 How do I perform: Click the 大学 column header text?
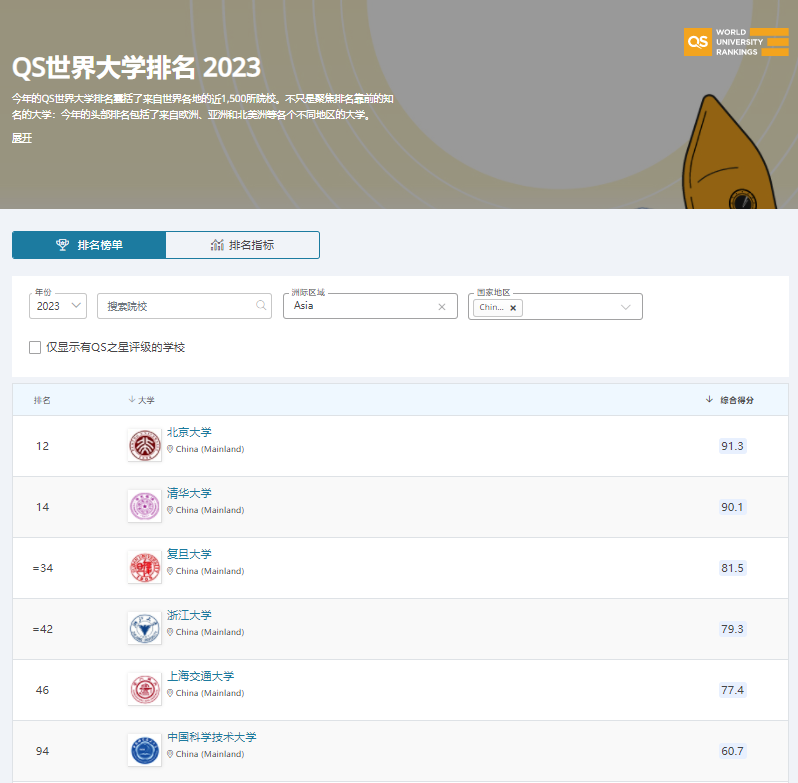tap(146, 400)
